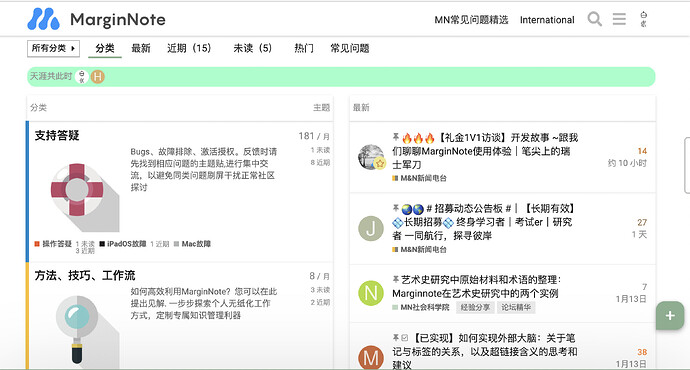Click M&N新闻电台 tag under 招募 topic
The height and width of the screenshot is (370, 690).
419,249
